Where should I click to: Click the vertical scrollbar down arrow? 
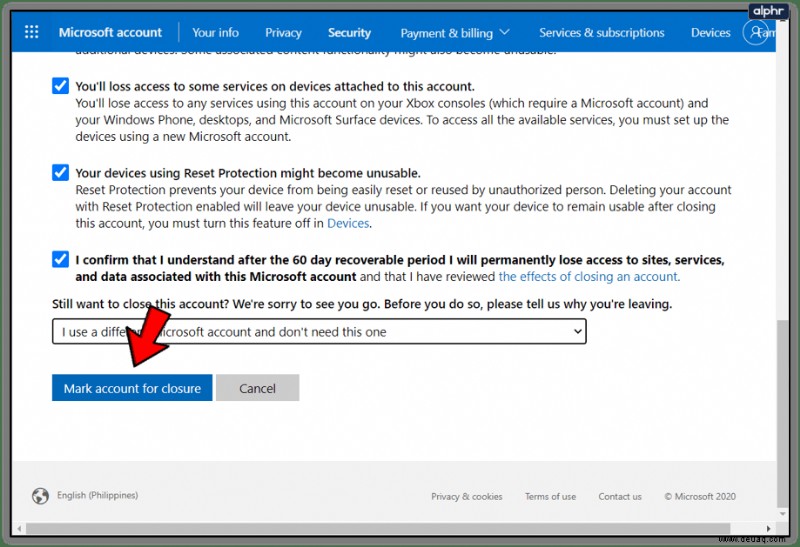pos(783,514)
